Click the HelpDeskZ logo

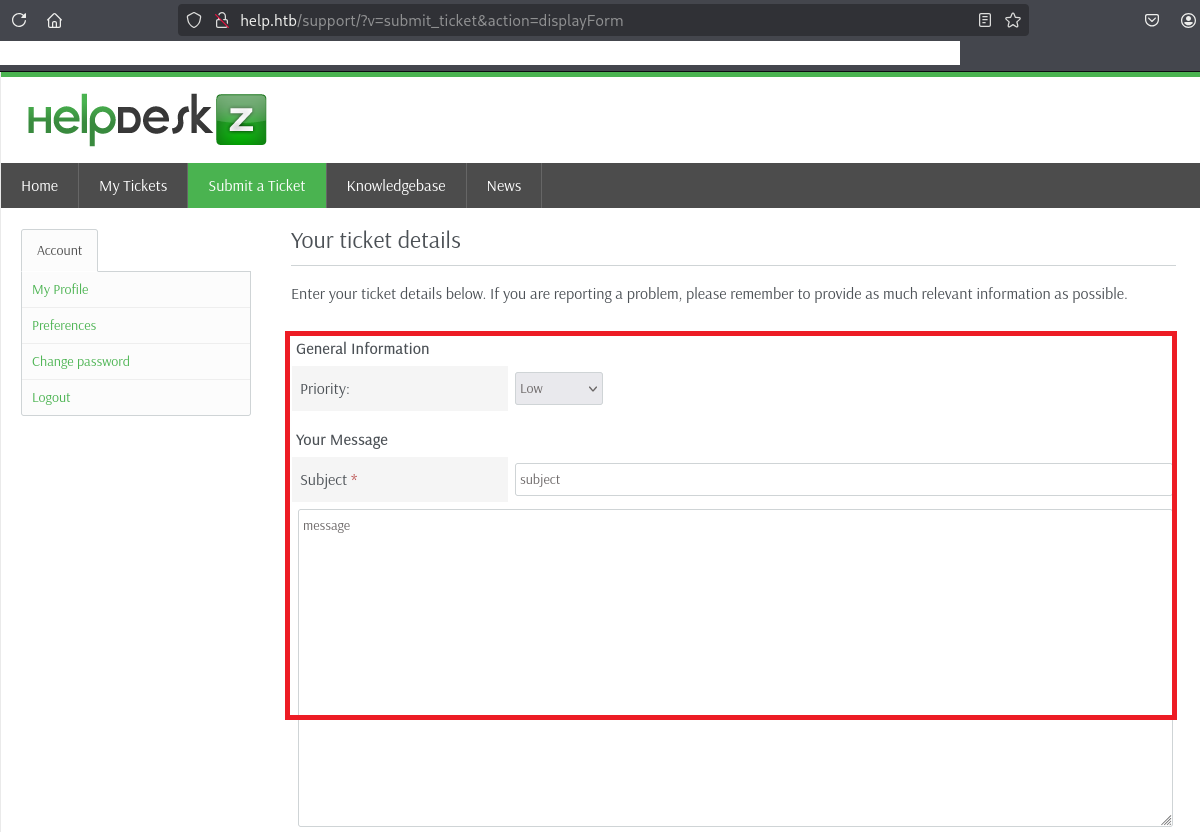point(146,120)
